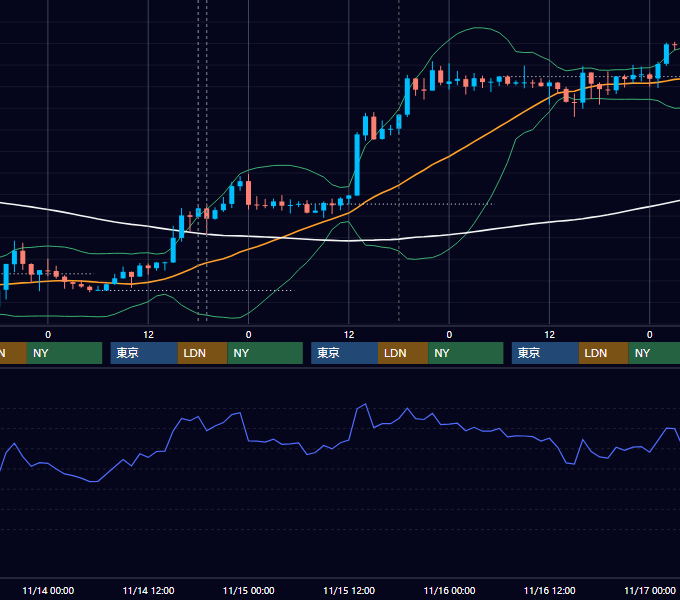Select hour label 12 above 11/15 12:00
The height and width of the screenshot is (600, 680).
coord(349,335)
